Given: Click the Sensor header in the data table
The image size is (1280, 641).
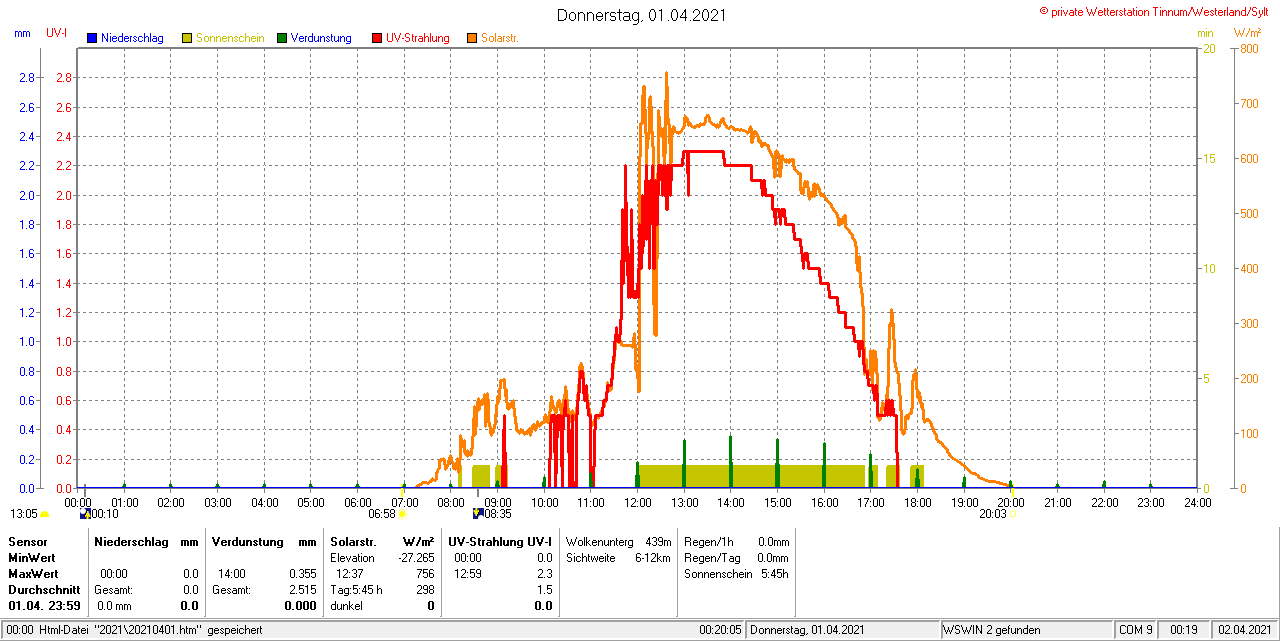Looking at the screenshot, I should coord(27,541).
